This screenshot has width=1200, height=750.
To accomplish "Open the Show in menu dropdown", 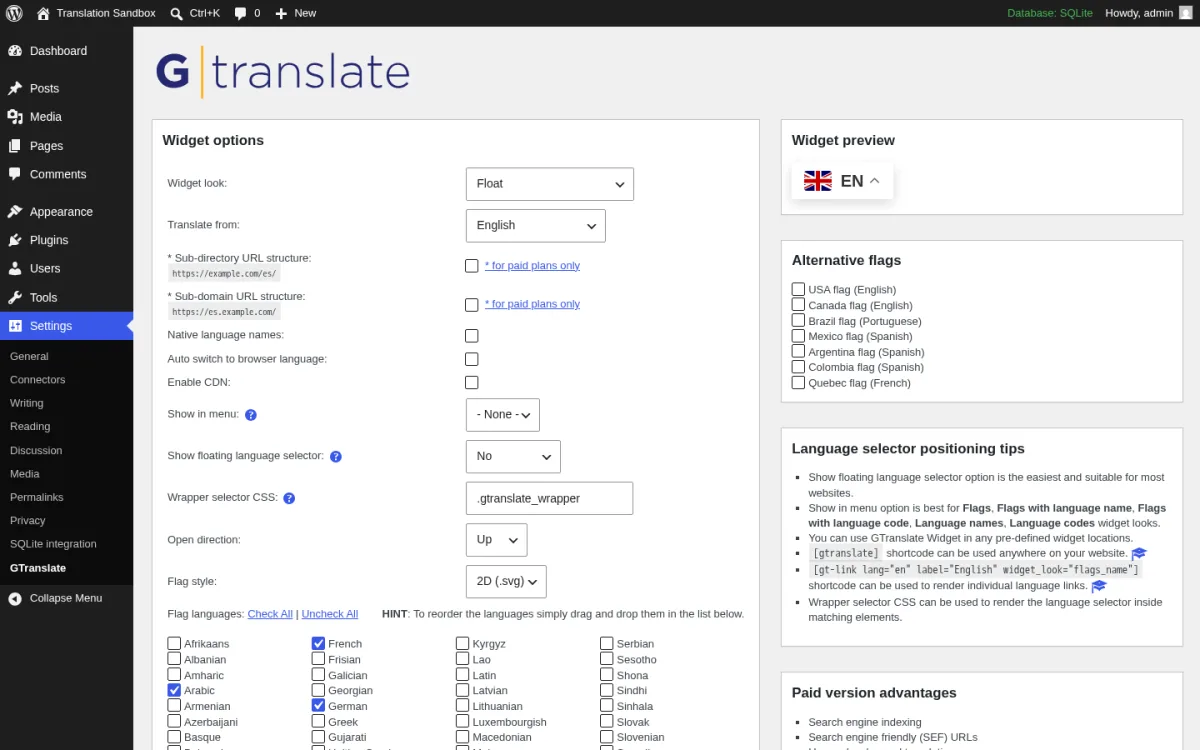I will (x=503, y=415).
